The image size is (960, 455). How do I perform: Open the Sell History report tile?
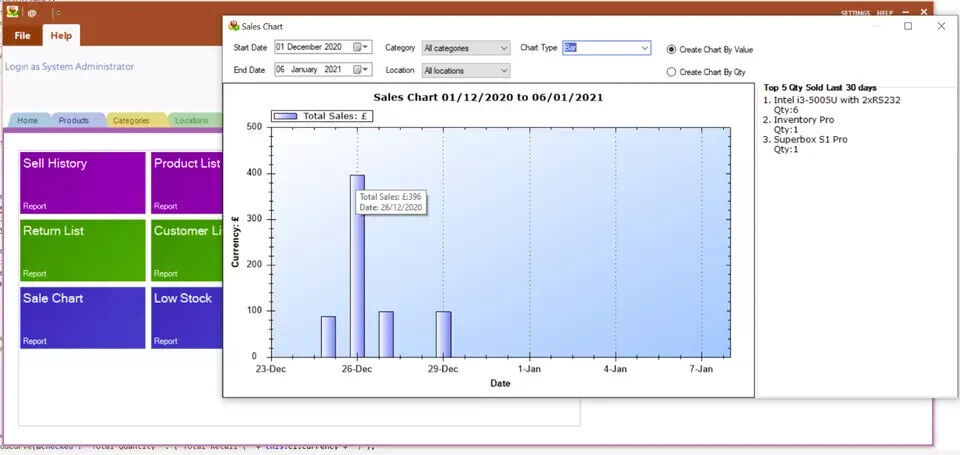click(83, 183)
